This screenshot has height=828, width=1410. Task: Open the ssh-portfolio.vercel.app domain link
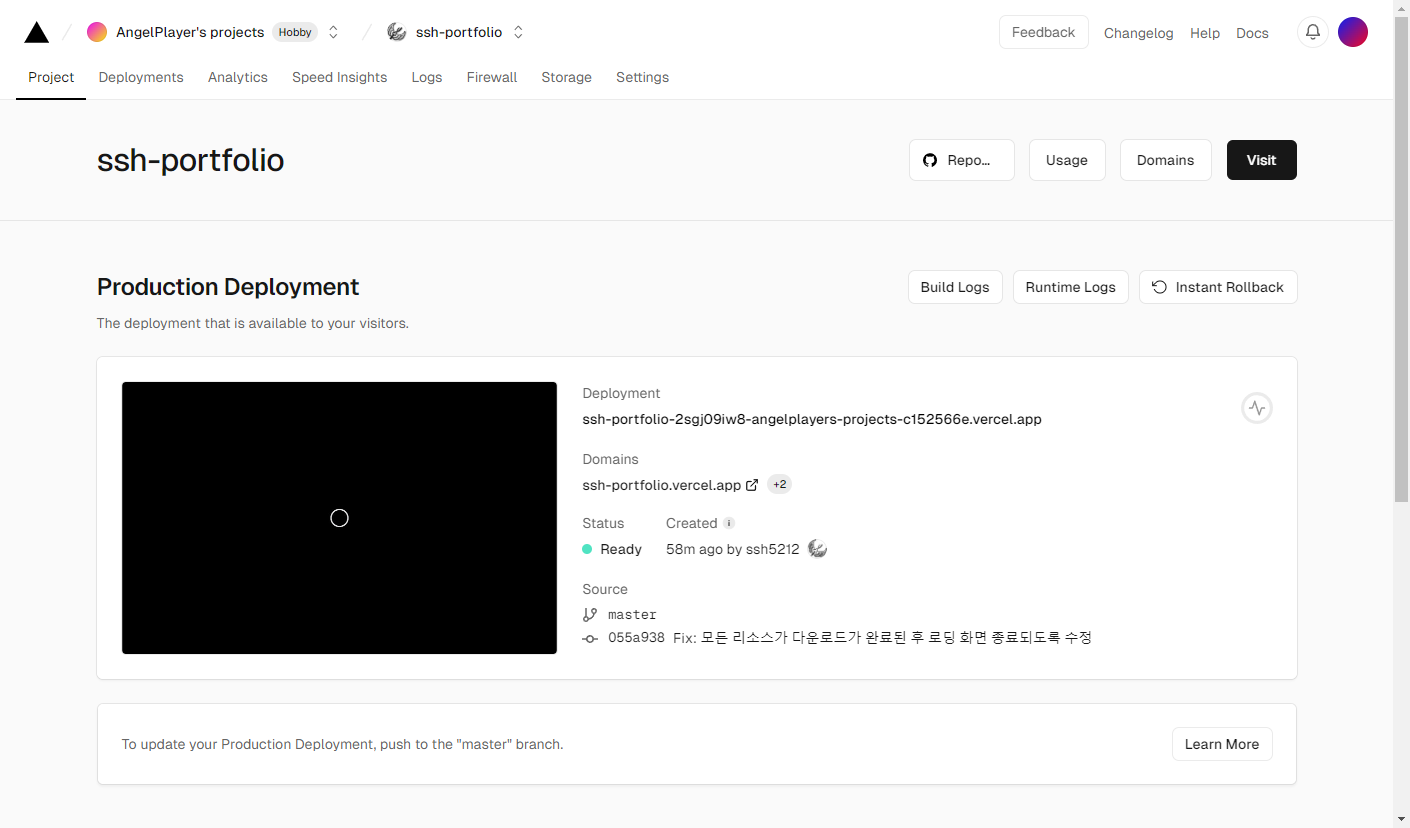pos(662,485)
